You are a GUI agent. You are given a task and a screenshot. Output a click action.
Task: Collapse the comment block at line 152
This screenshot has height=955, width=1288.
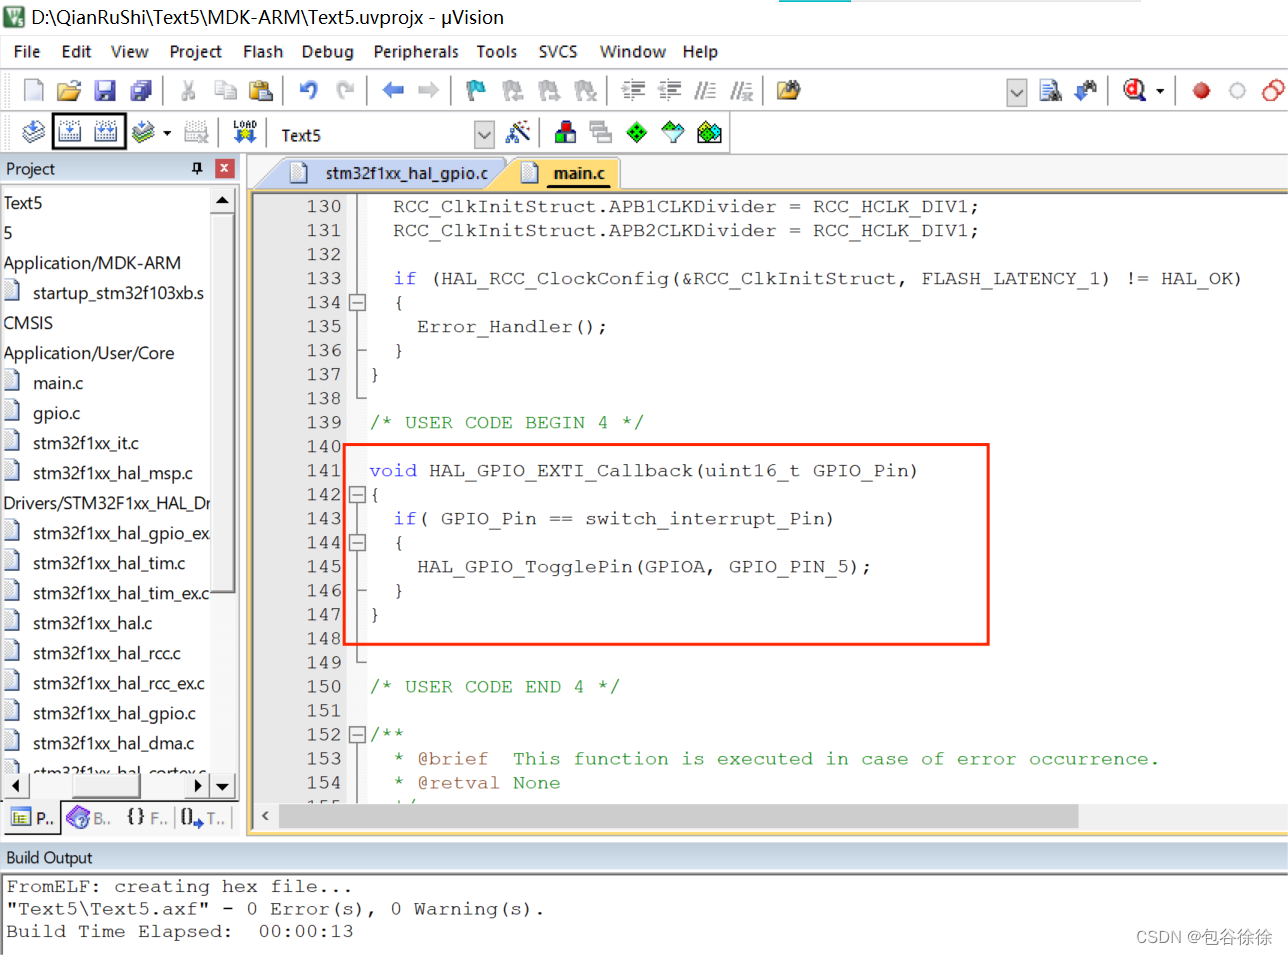[x=357, y=734]
